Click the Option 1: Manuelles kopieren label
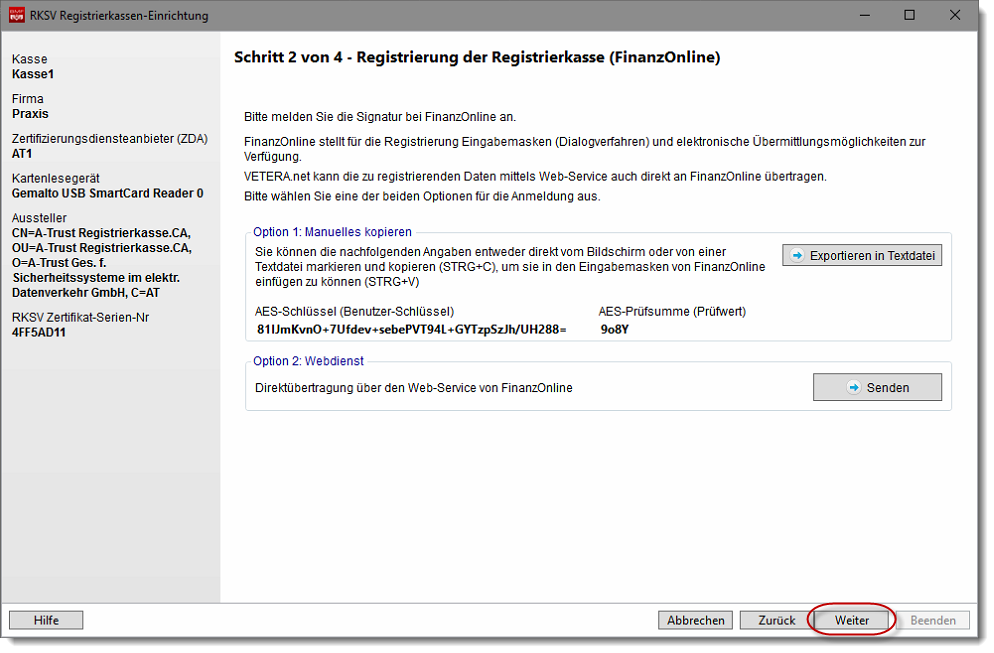This screenshot has width=994, height=653. click(x=333, y=232)
